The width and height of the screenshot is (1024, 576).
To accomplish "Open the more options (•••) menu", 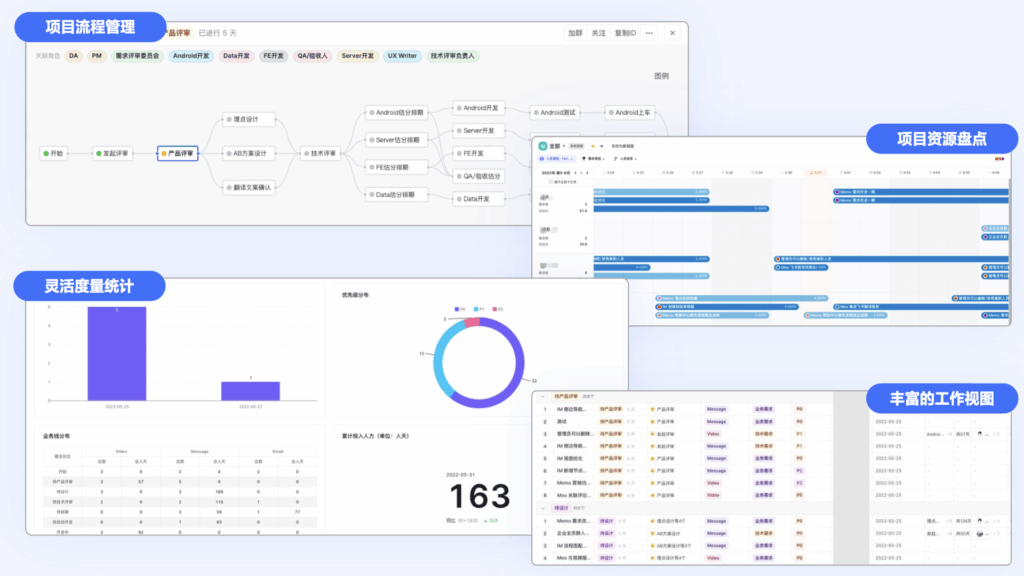I will 649,33.
